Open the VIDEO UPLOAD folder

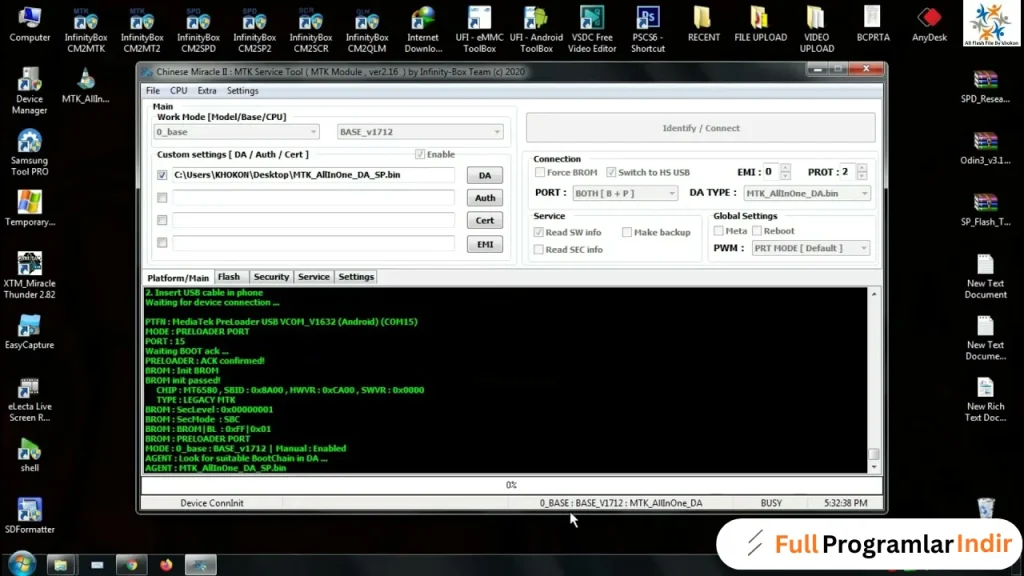coord(816,30)
